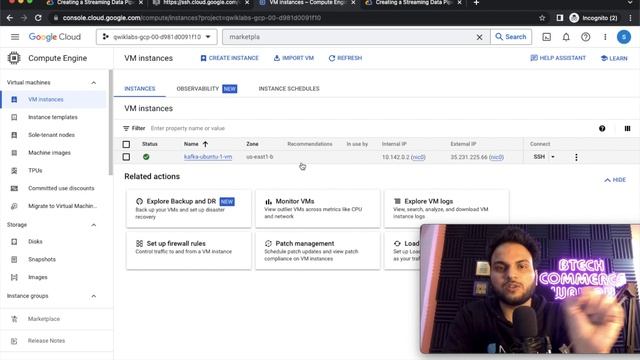The width and height of the screenshot is (640, 360).
Task: Open the Incognito profile indicator
Action: coord(593,18)
